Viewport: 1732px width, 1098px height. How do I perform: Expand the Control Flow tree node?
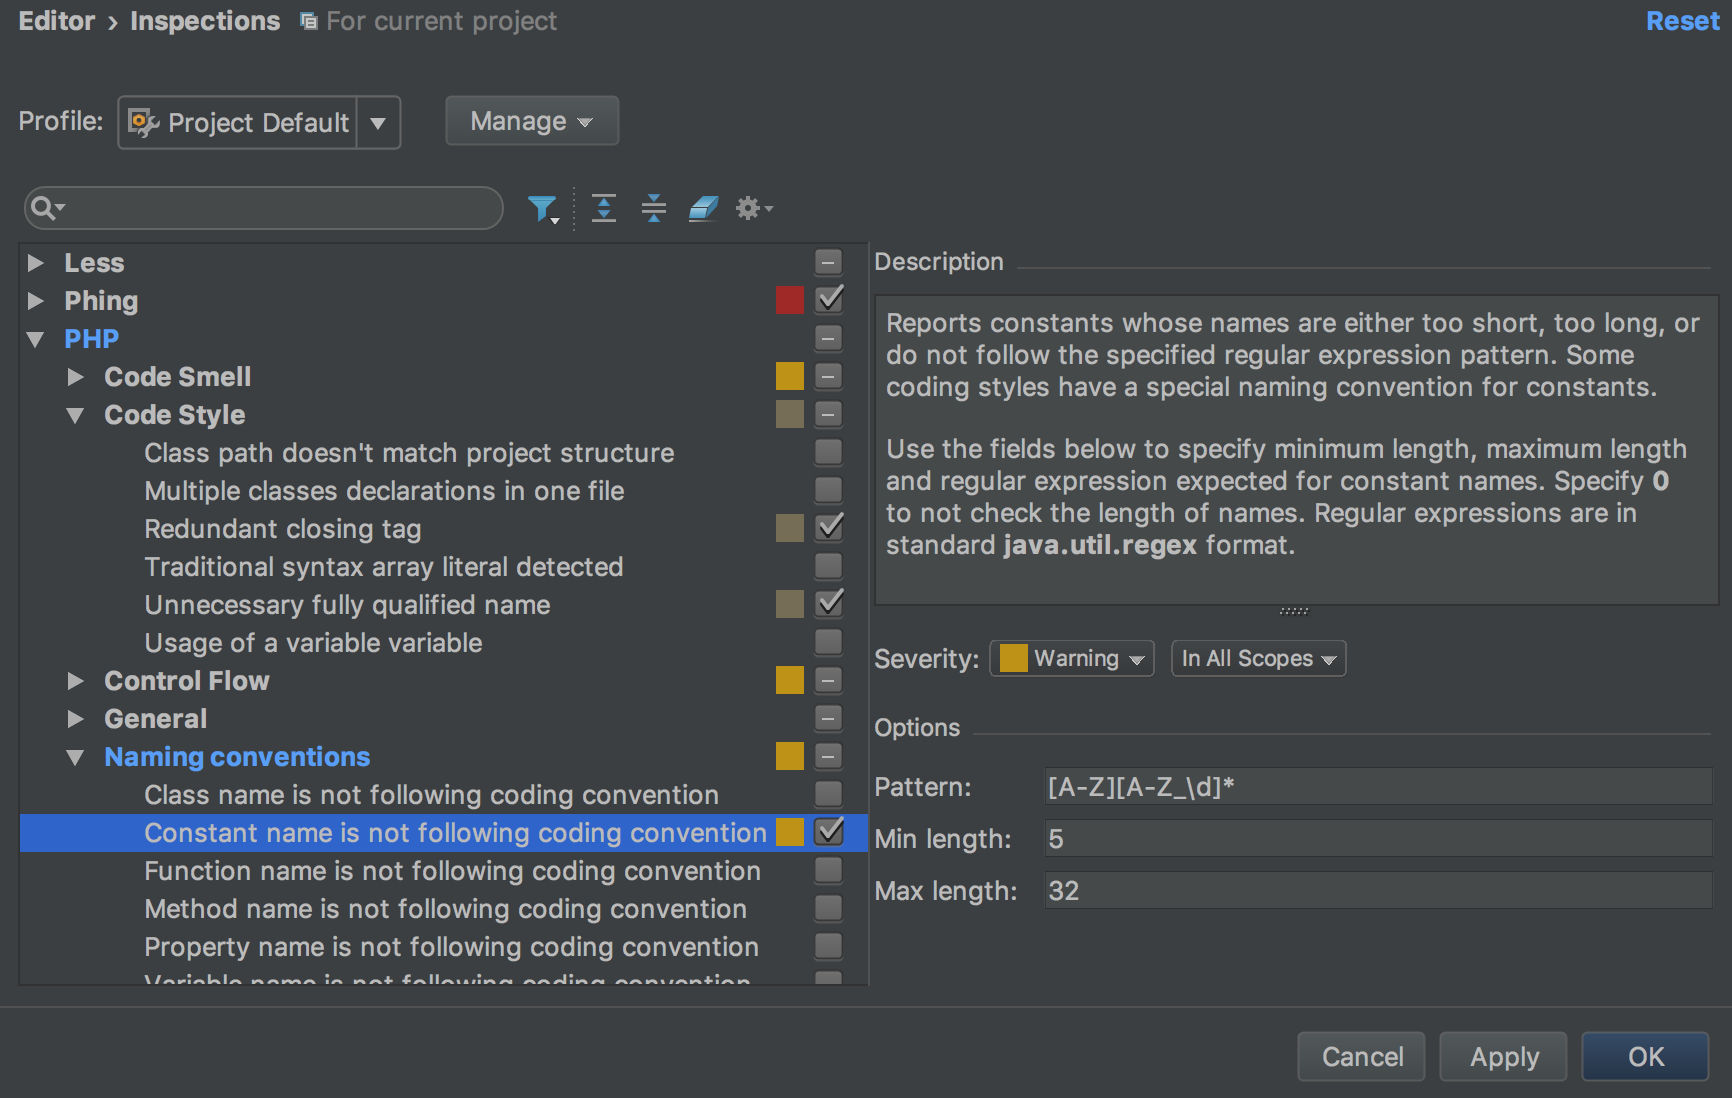75,681
